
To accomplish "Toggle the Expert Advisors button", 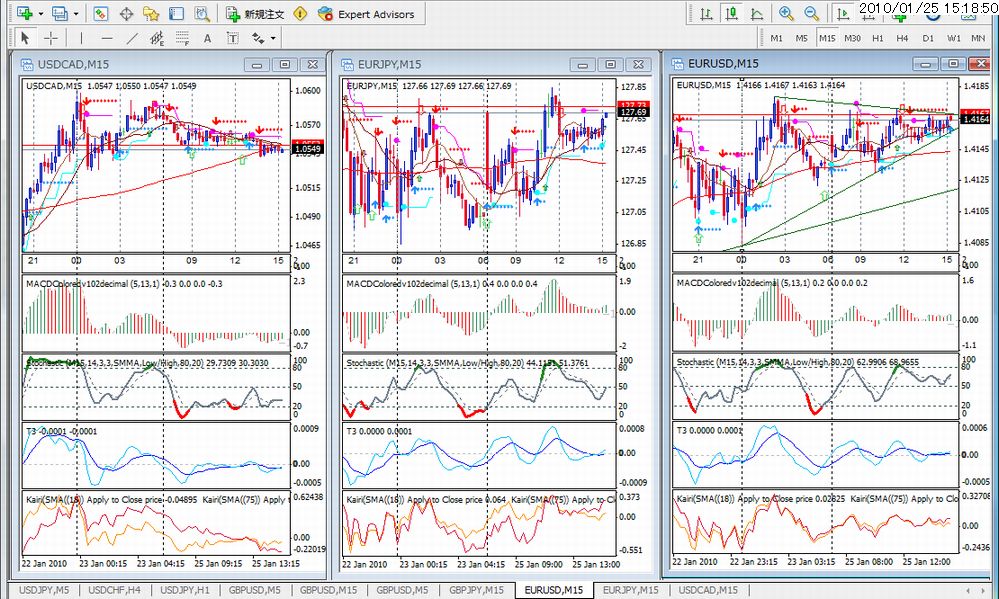I will (x=366, y=14).
